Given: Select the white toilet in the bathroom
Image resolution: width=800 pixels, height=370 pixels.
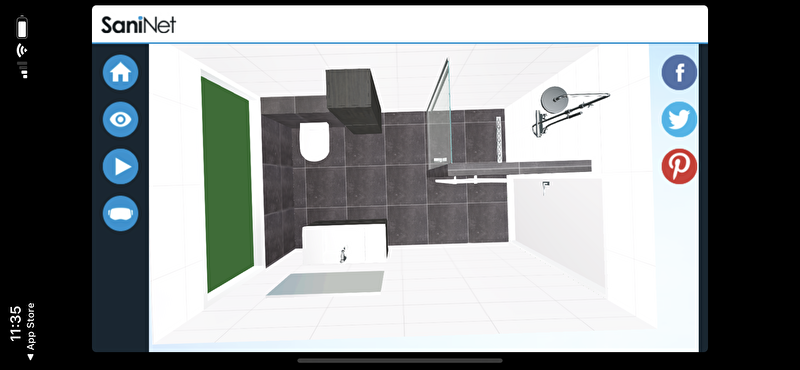Looking at the screenshot, I should tap(314, 141).
